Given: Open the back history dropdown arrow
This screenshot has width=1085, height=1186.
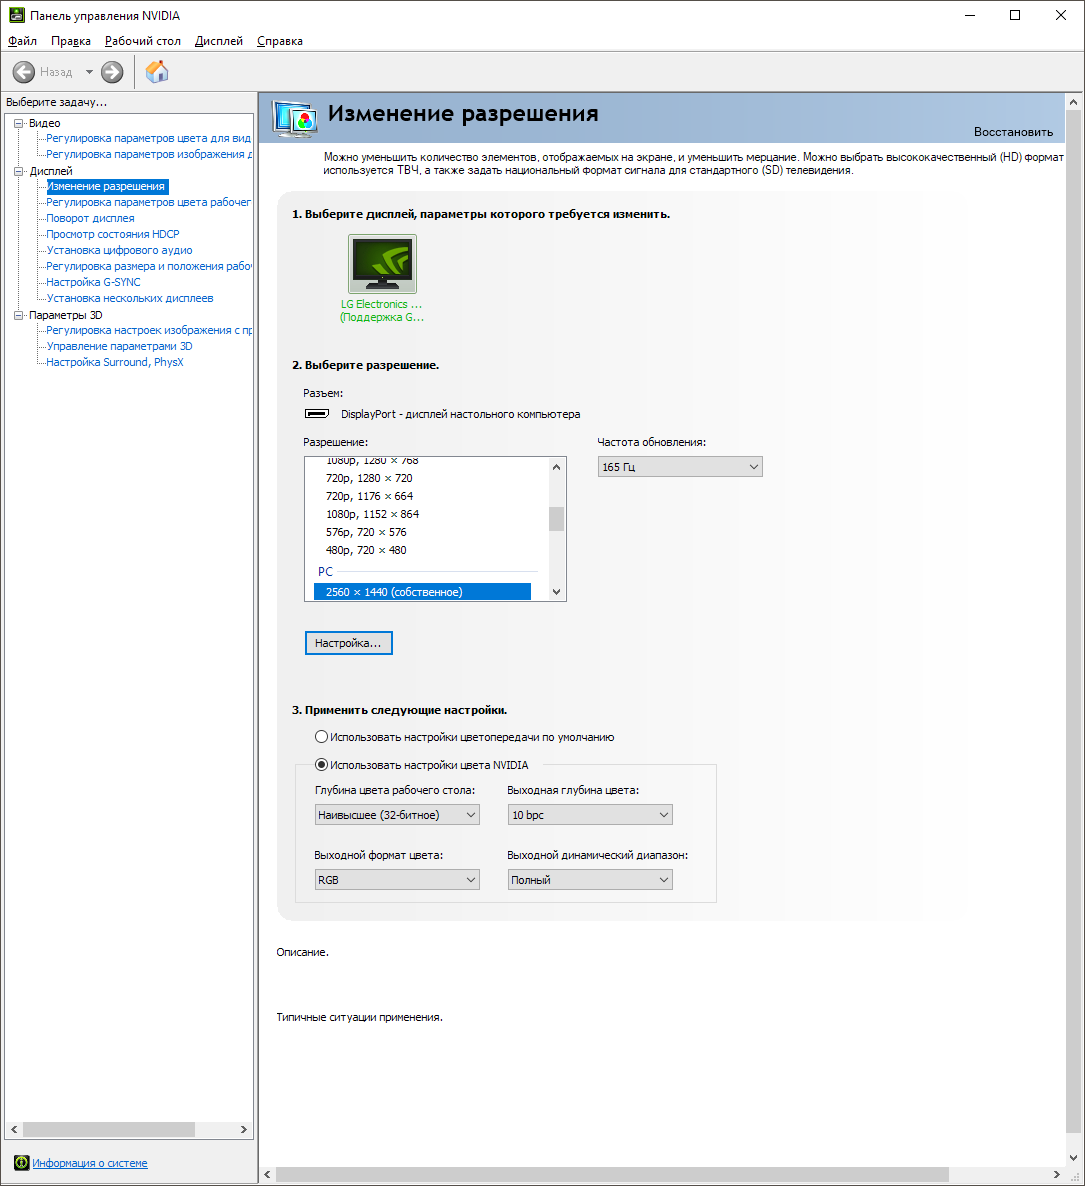Looking at the screenshot, I should (89, 72).
